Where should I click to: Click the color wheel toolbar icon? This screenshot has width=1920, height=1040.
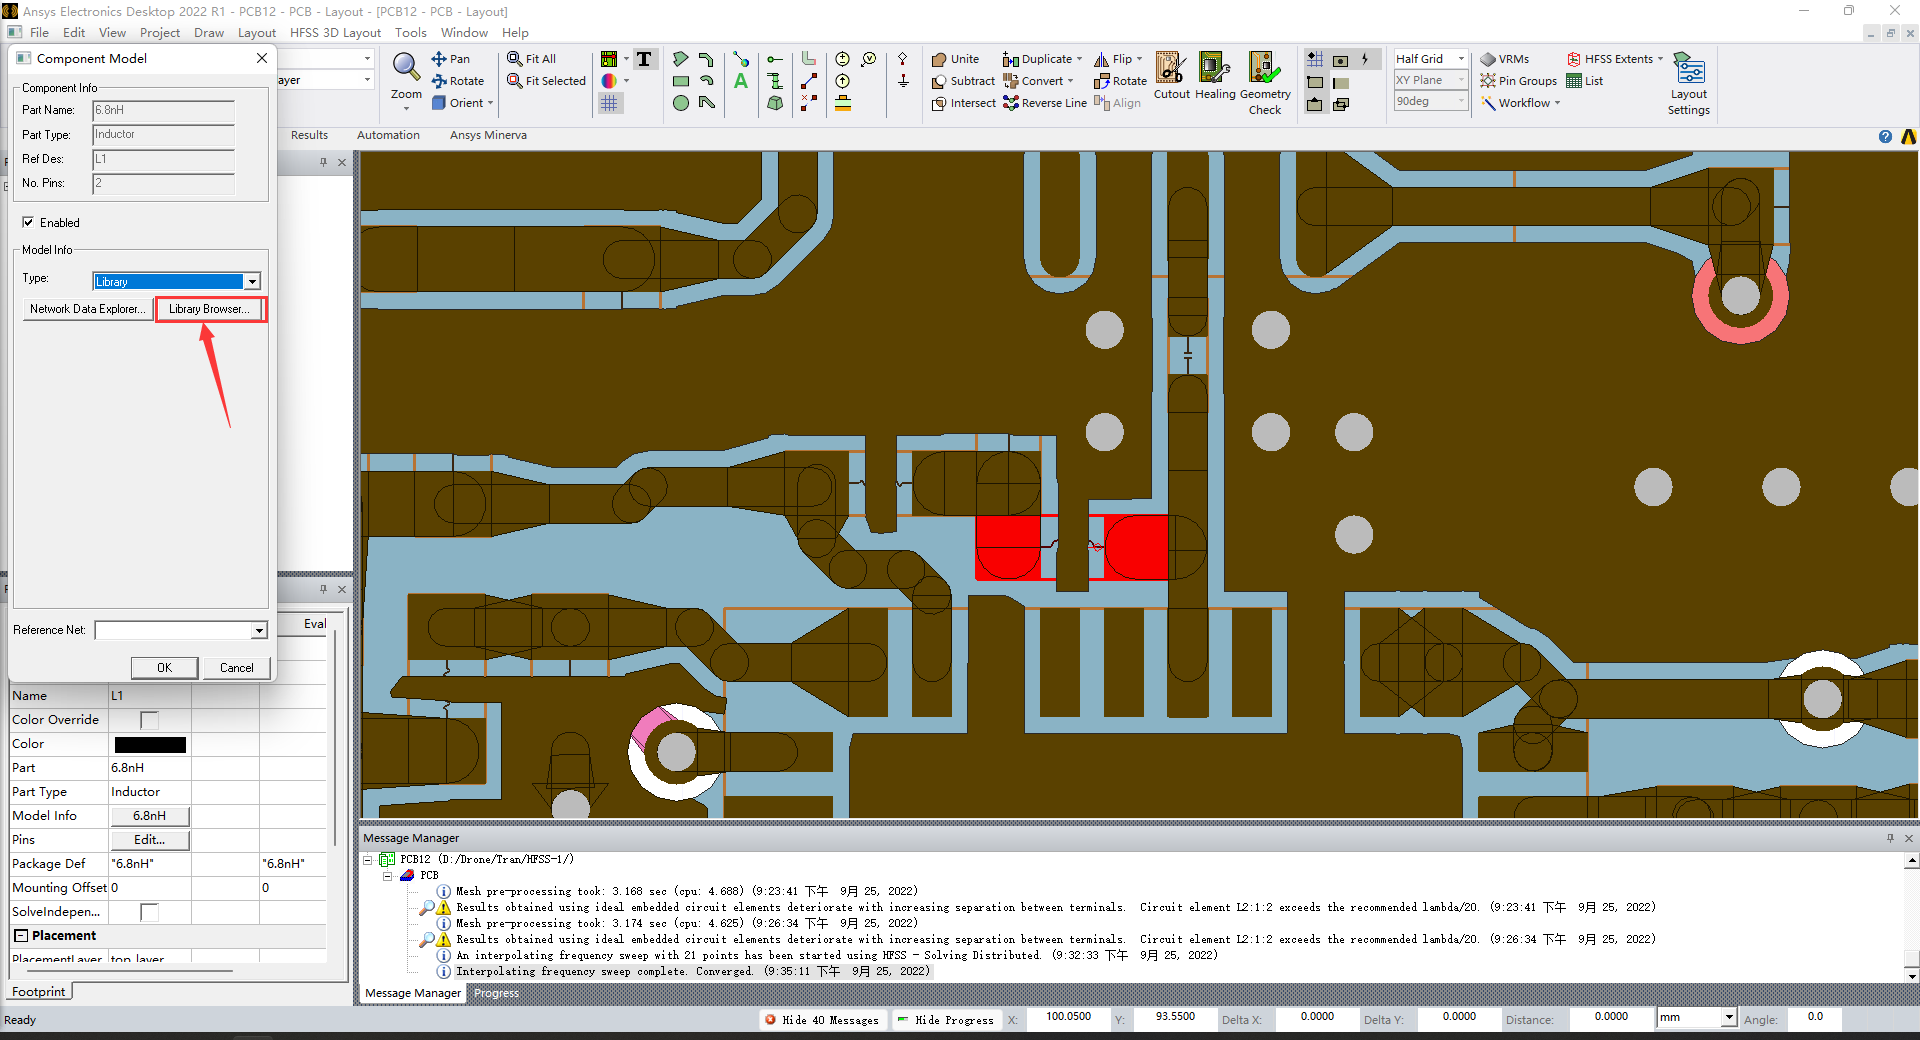pyautogui.click(x=609, y=81)
